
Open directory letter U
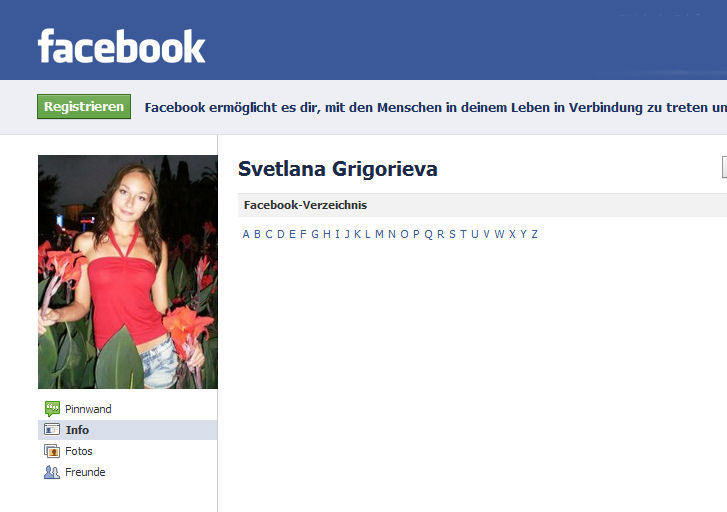click(x=475, y=234)
